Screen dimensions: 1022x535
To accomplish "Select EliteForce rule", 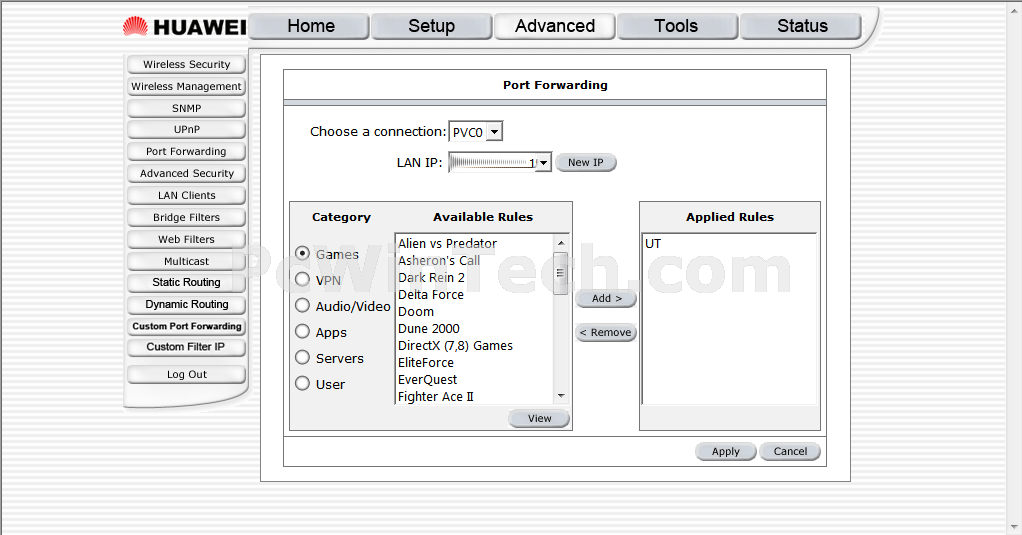I will pos(474,362).
